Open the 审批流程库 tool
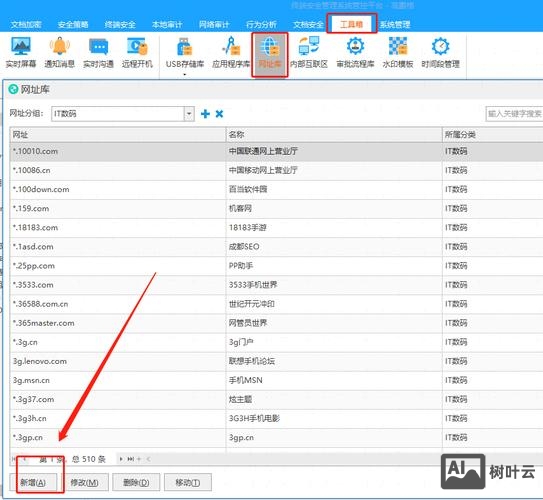 click(x=355, y=52)
